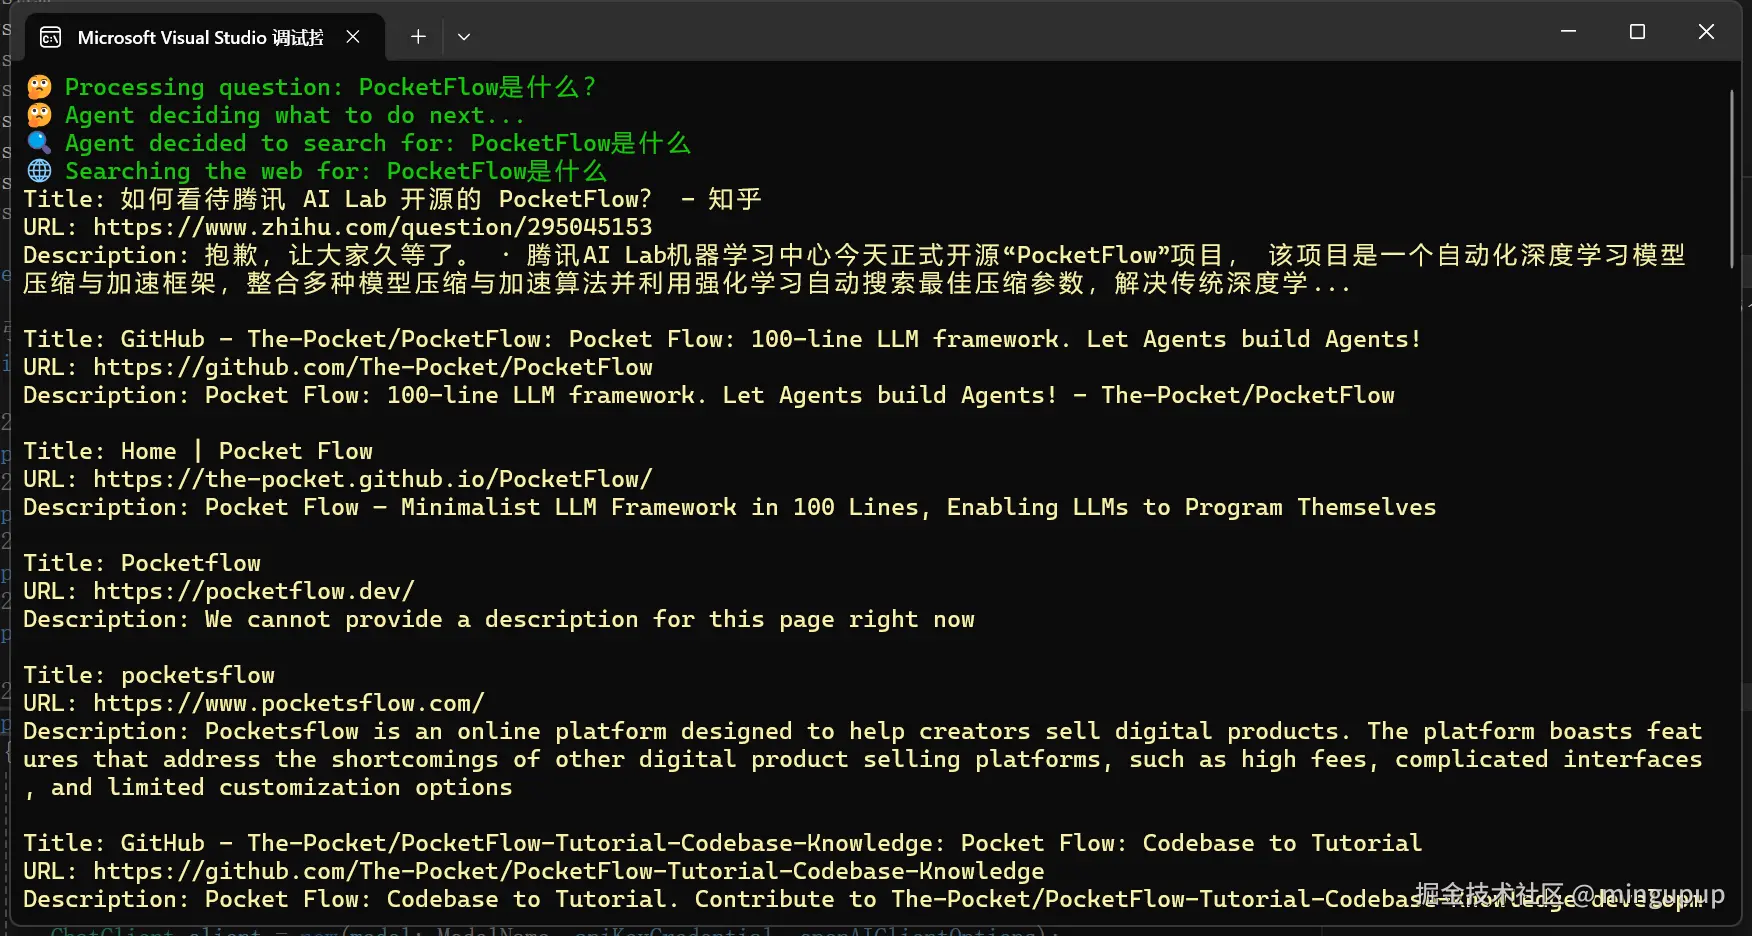Screen dimensions: 1752x936
Task: Open the the-pocket.github.io/PocketFlow URL
Action: [371, 479]
